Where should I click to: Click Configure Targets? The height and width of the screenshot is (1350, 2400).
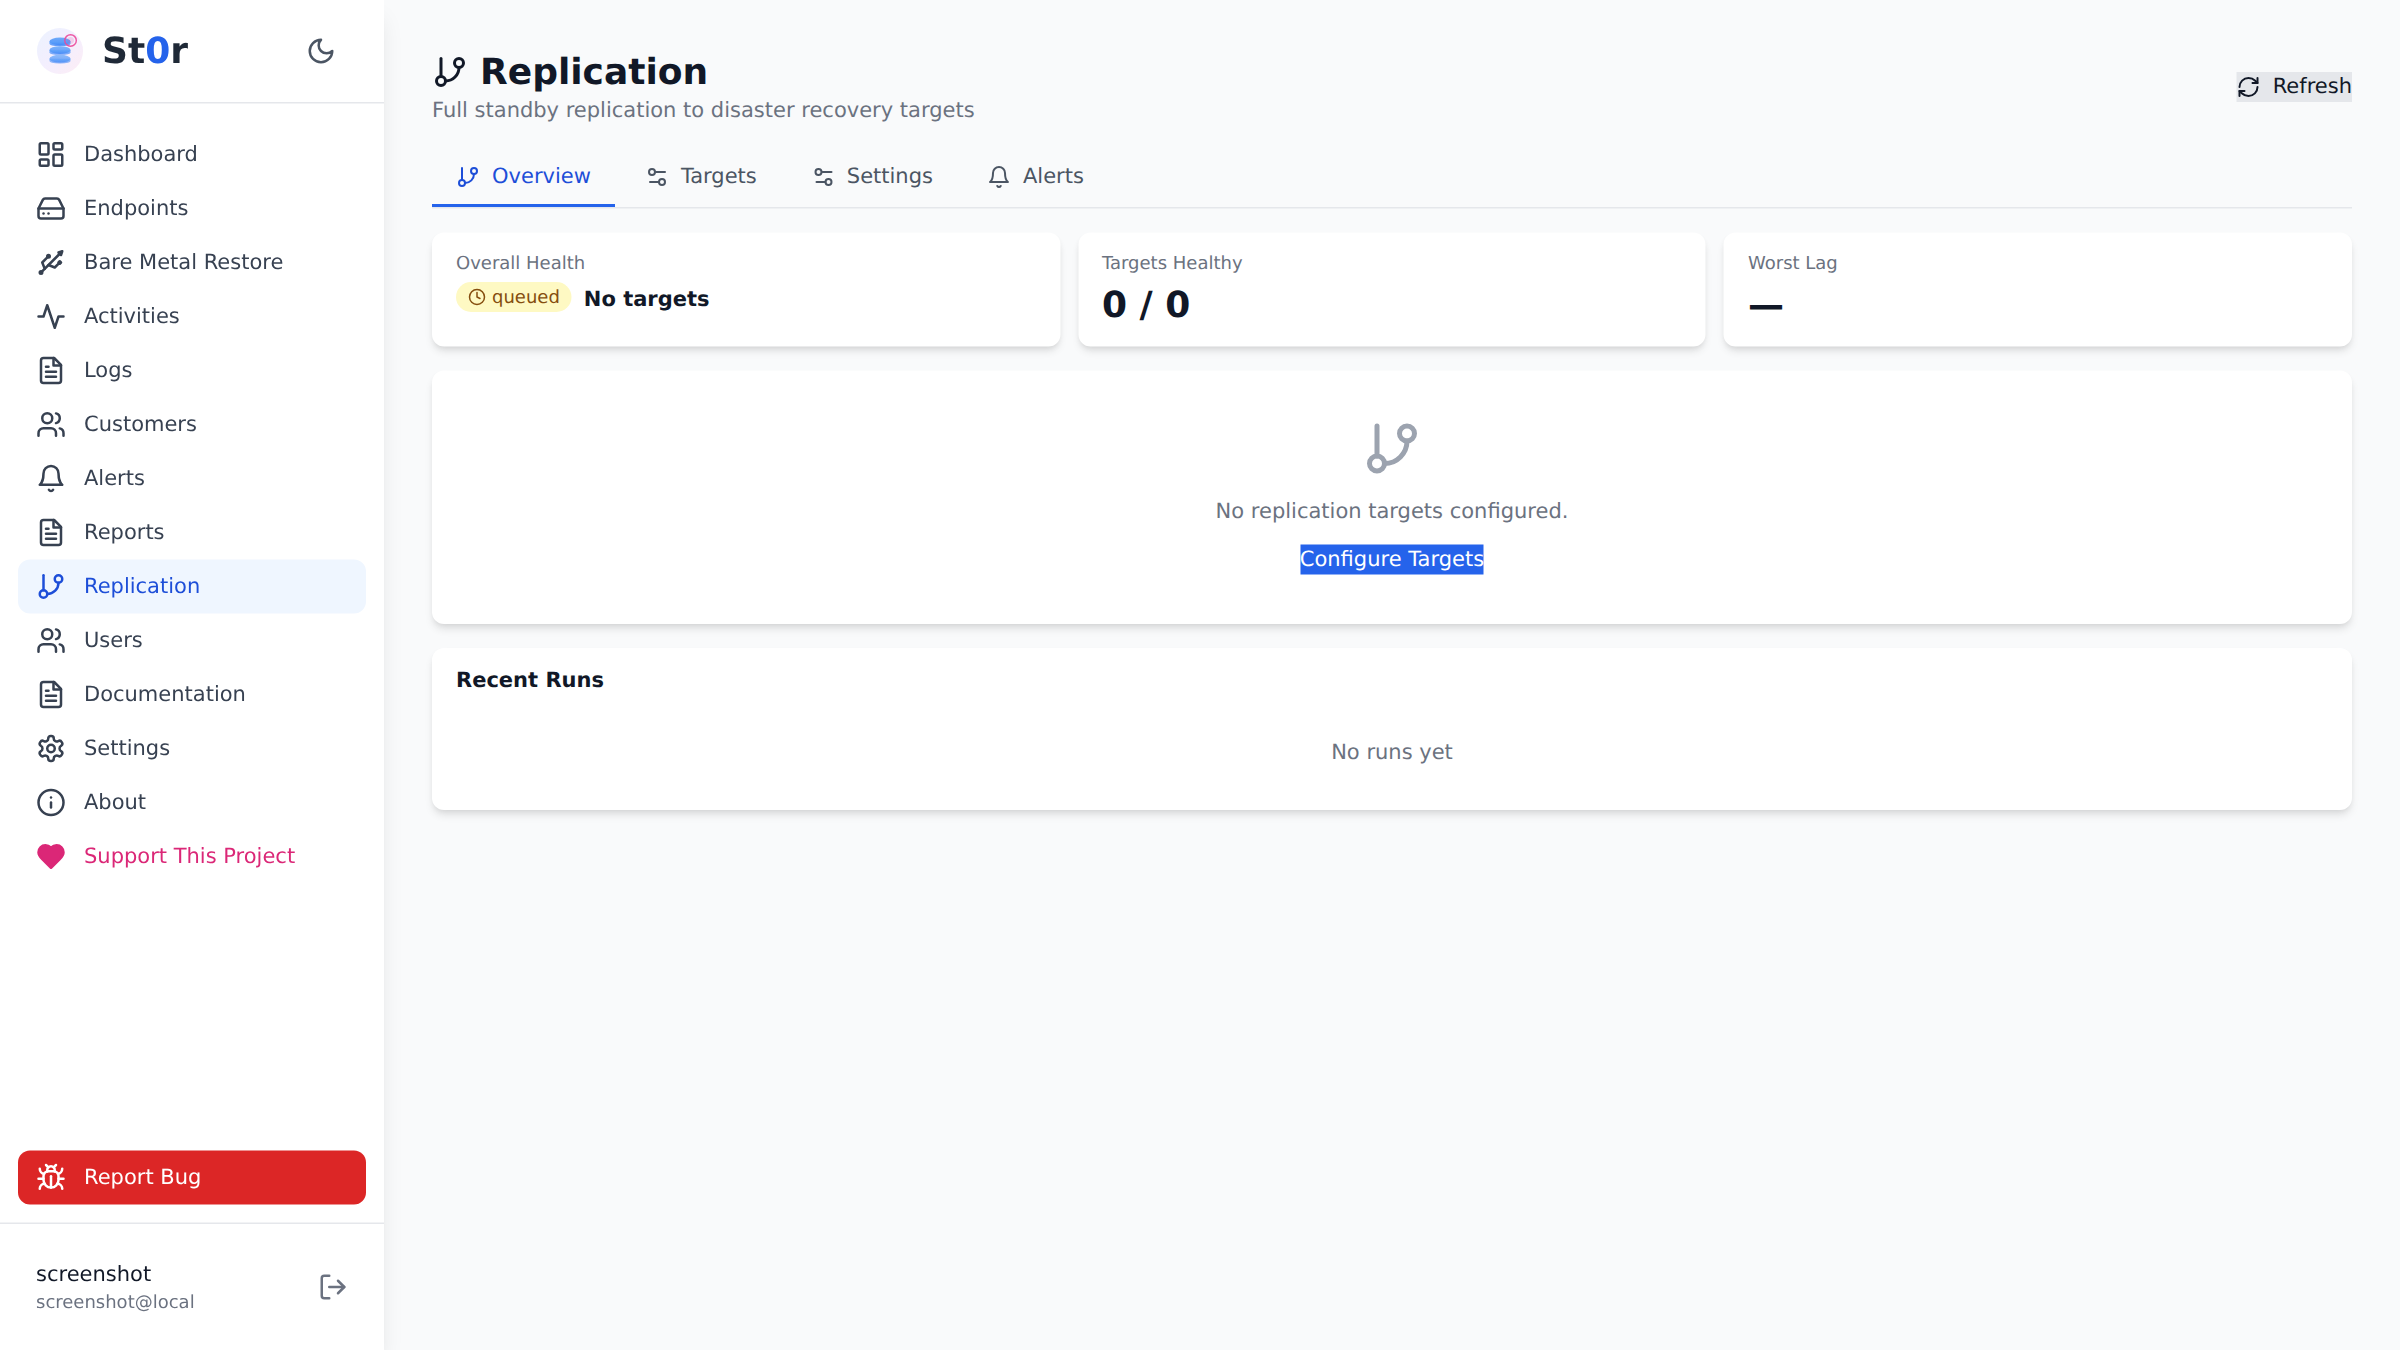(x=1391, y=558)
